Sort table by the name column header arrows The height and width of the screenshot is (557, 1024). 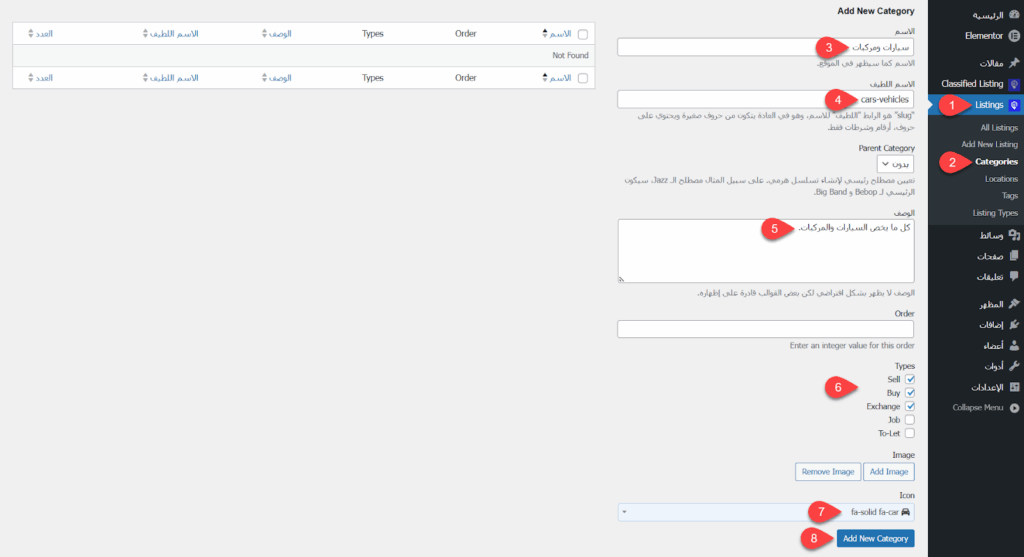544,33
